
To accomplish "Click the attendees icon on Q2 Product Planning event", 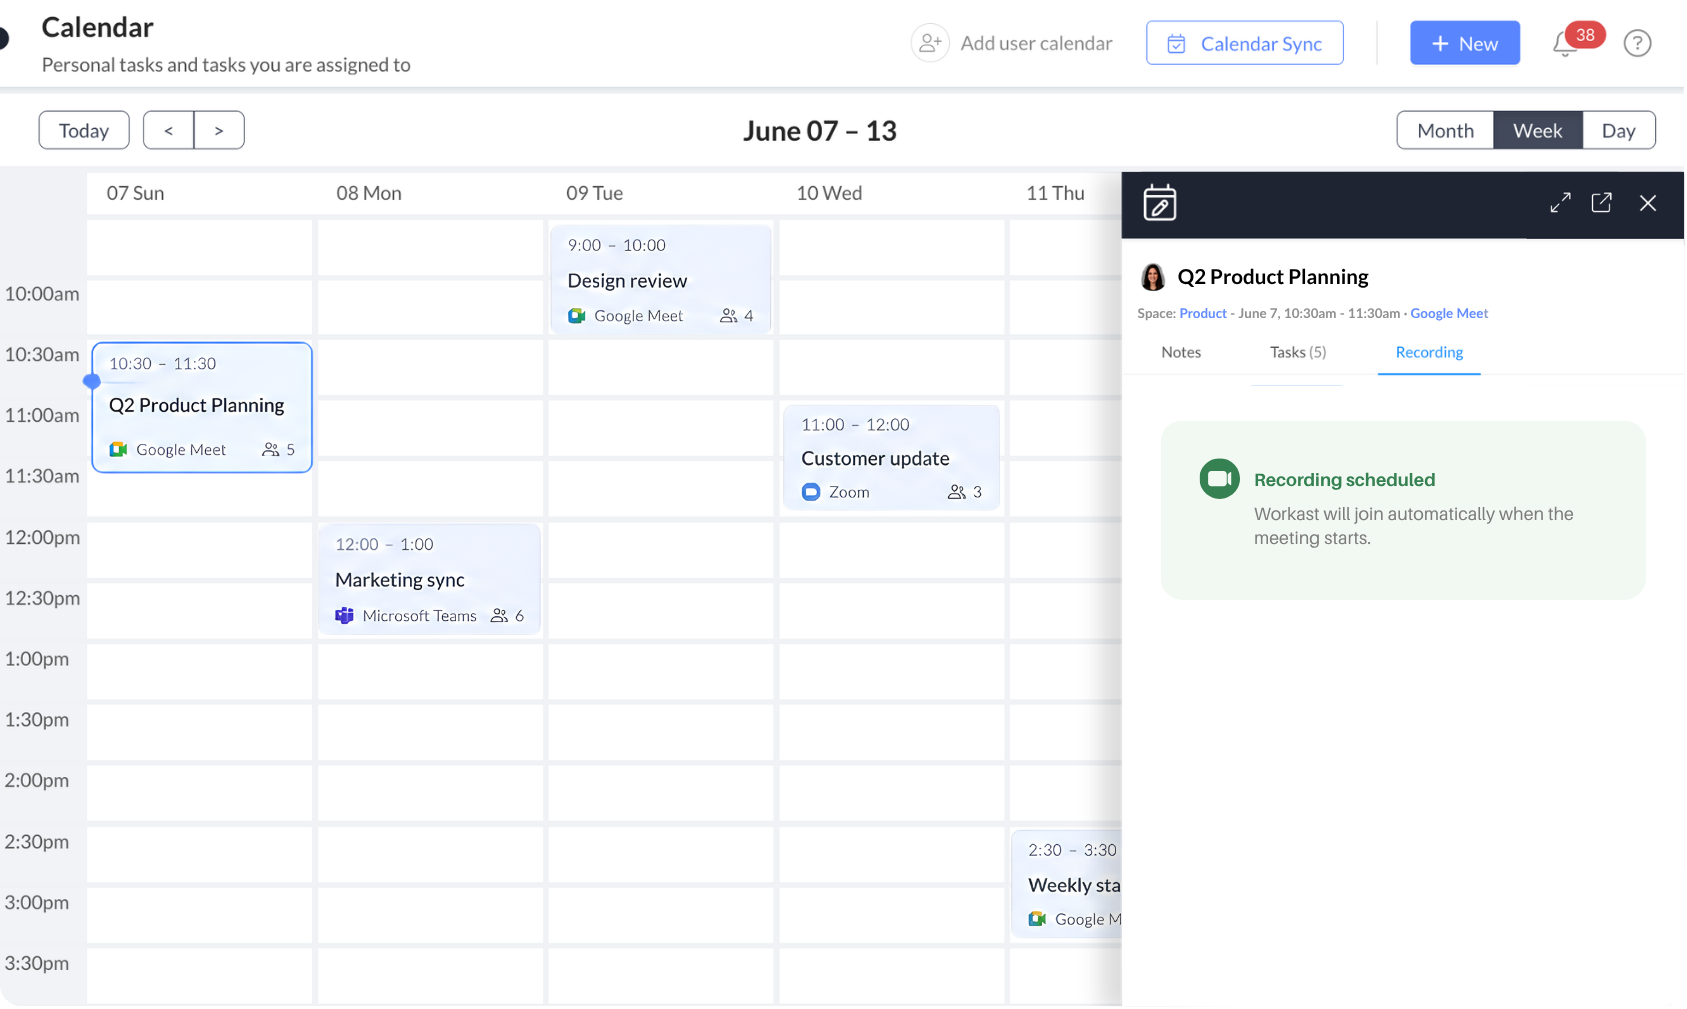I will click(x=270, y=450).
